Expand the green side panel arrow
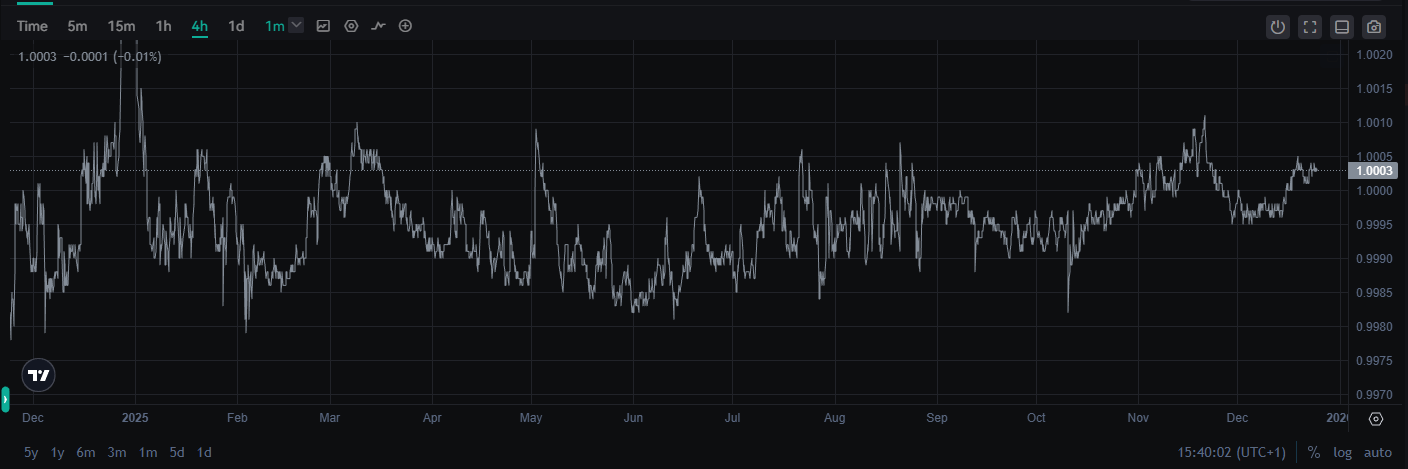 pyautogui.click(x=5, y=399)
